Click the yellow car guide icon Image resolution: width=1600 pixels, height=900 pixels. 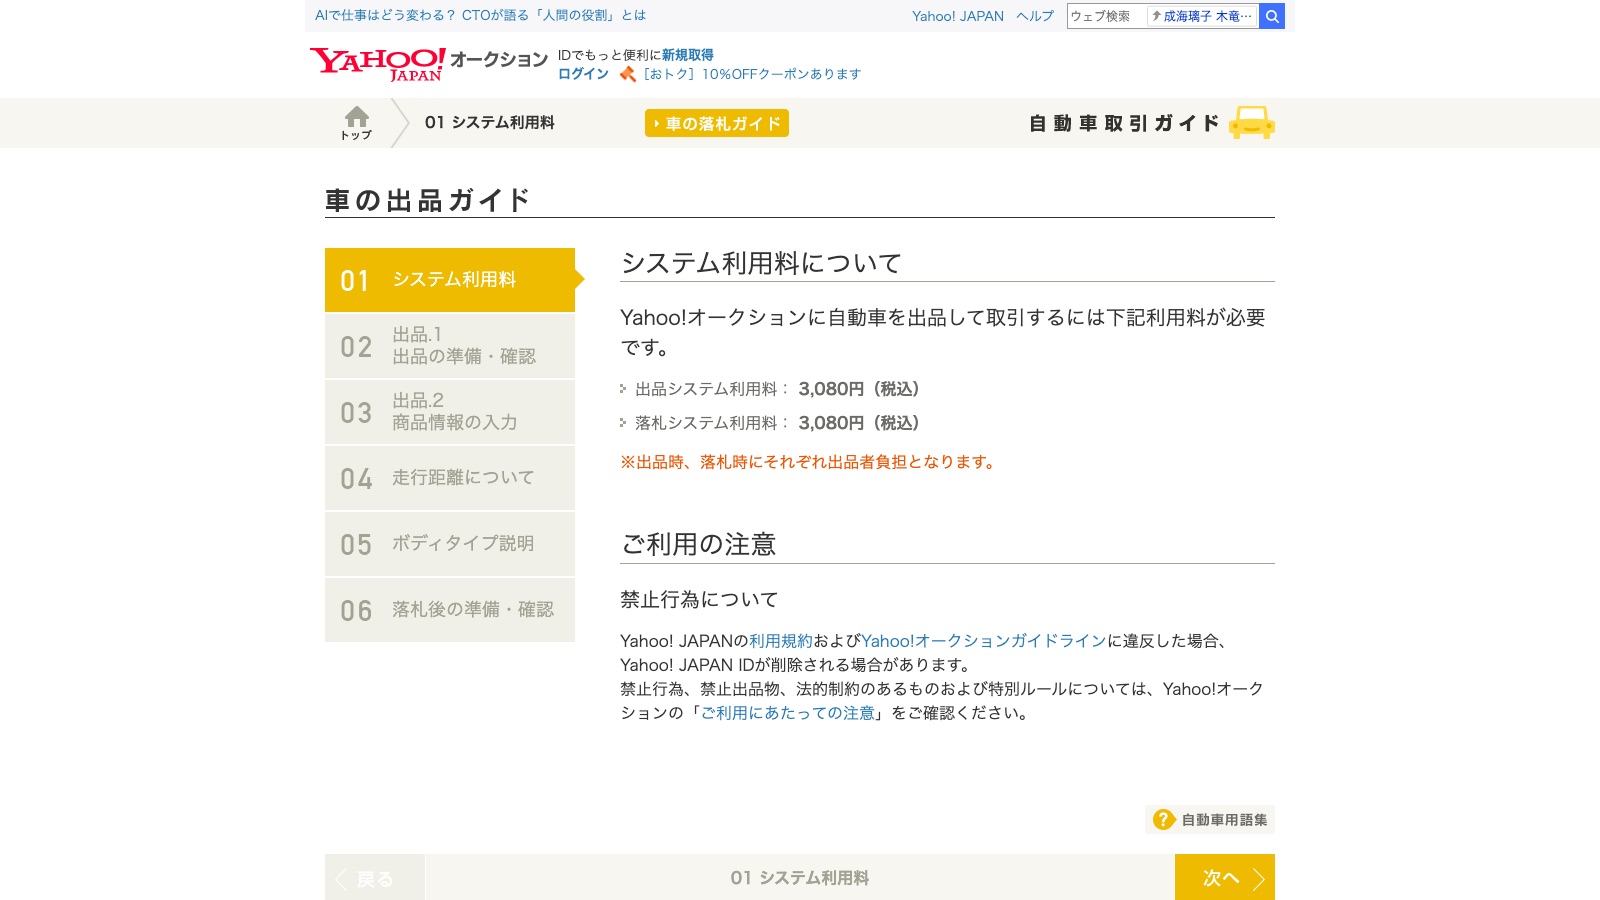click(1251, 123)
